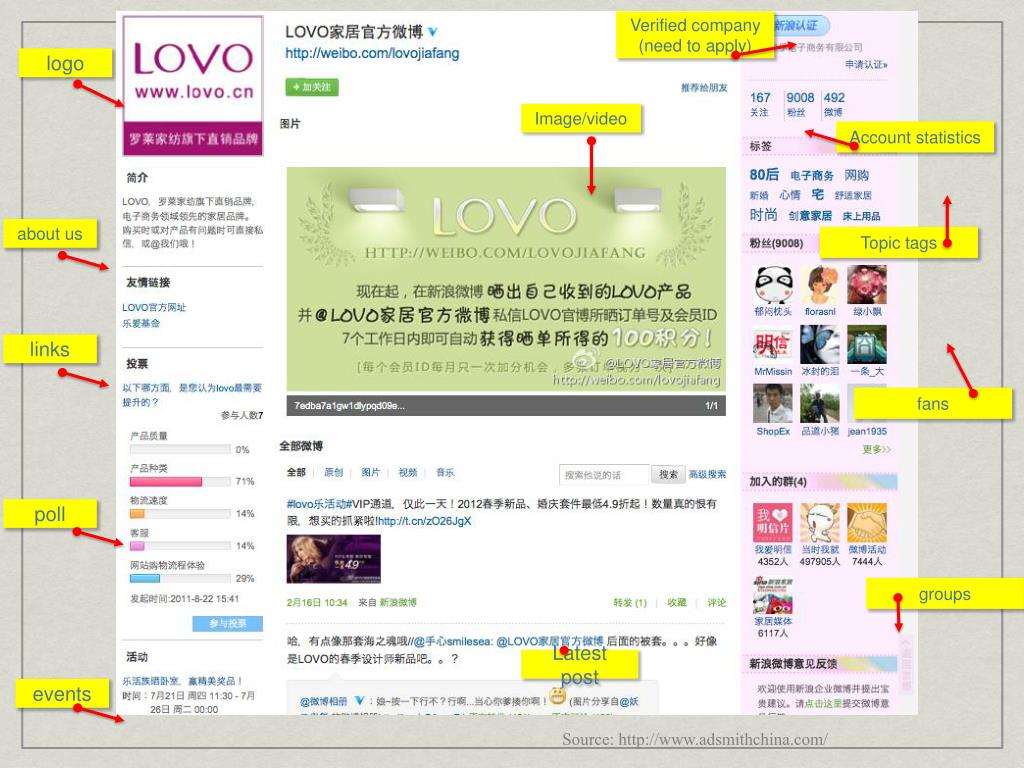Click the blue verified V badge

pos(432,31)
